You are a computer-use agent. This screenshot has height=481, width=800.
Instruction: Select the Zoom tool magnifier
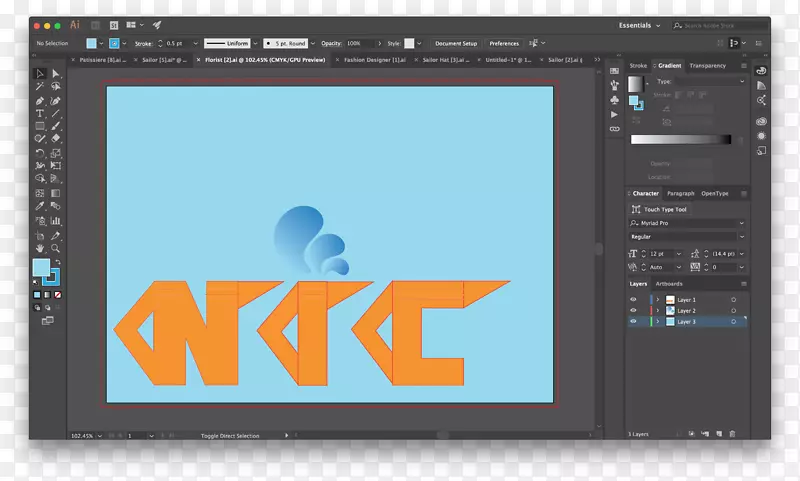pyautogui.click(x=56, y=246)
